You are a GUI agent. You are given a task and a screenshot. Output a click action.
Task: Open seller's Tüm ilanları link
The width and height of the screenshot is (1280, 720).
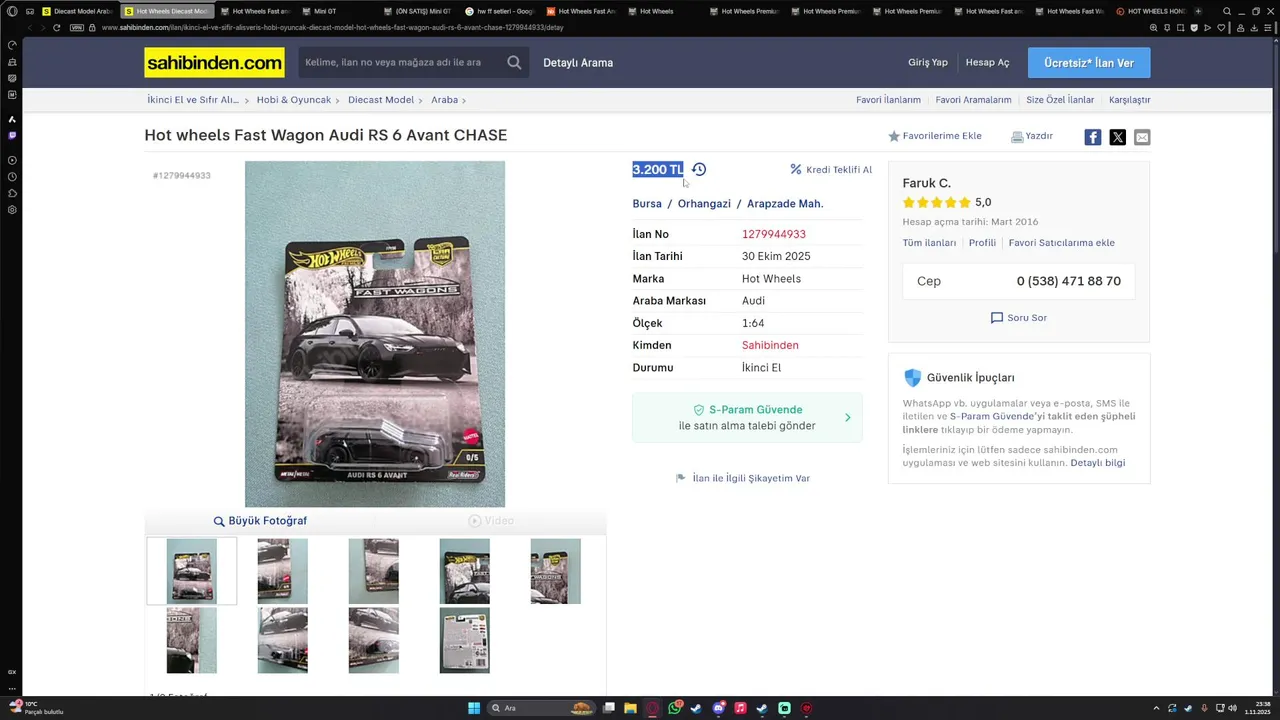click(x=929, y=243)
